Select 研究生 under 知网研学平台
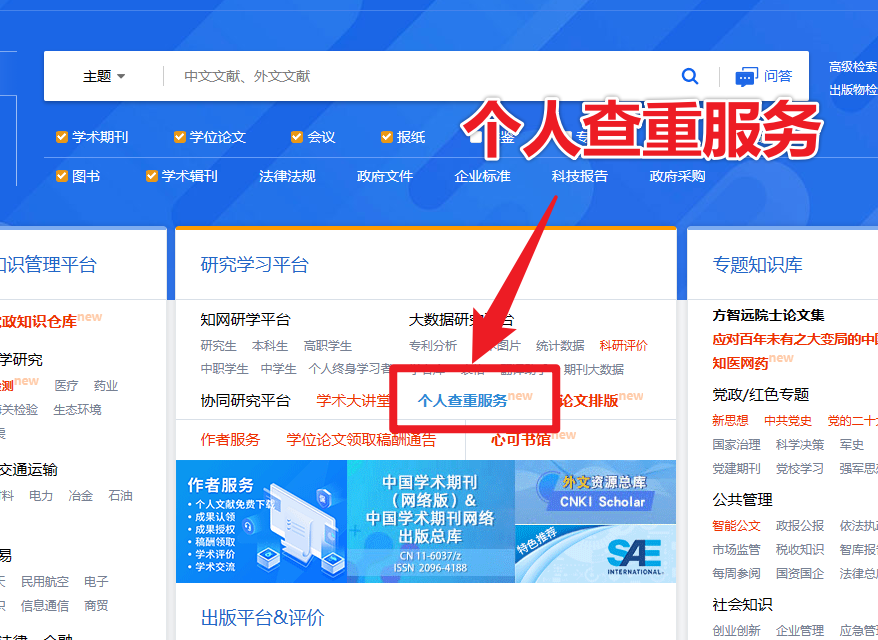The height and width of the screenshot is (640, 878). tap(218, 345)
